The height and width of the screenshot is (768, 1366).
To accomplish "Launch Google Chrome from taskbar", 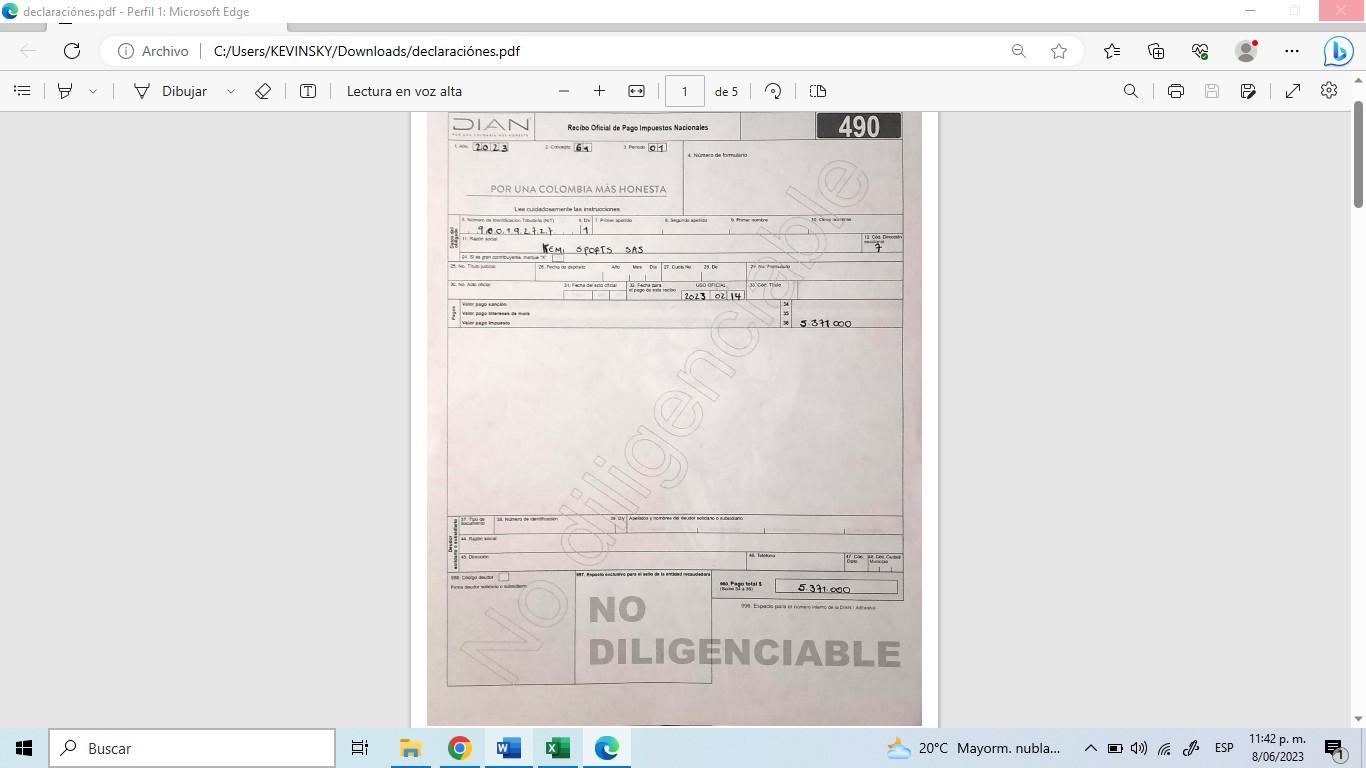I will 459,748.
